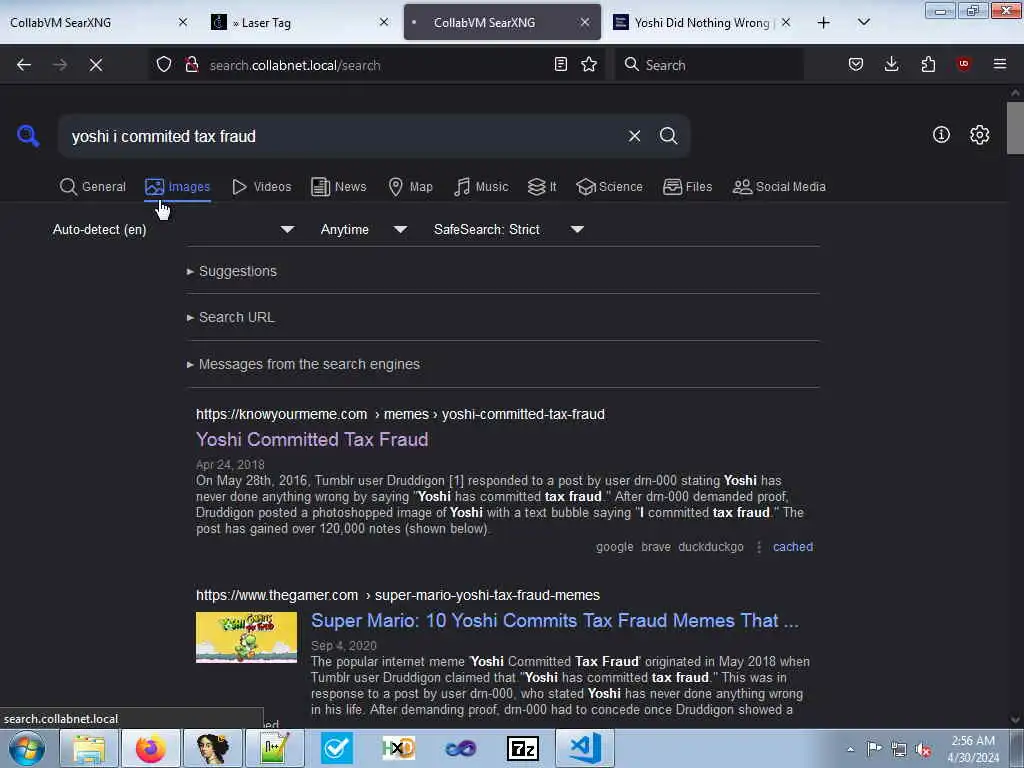Image resolution: width=1024 pixels, height=768 pixels.
Task: Click the SearXNG magnifier logo
Action: pos(28,136)
